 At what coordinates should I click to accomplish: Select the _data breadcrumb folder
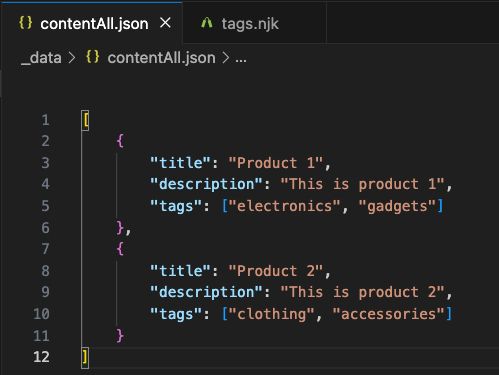pos(41,58)
